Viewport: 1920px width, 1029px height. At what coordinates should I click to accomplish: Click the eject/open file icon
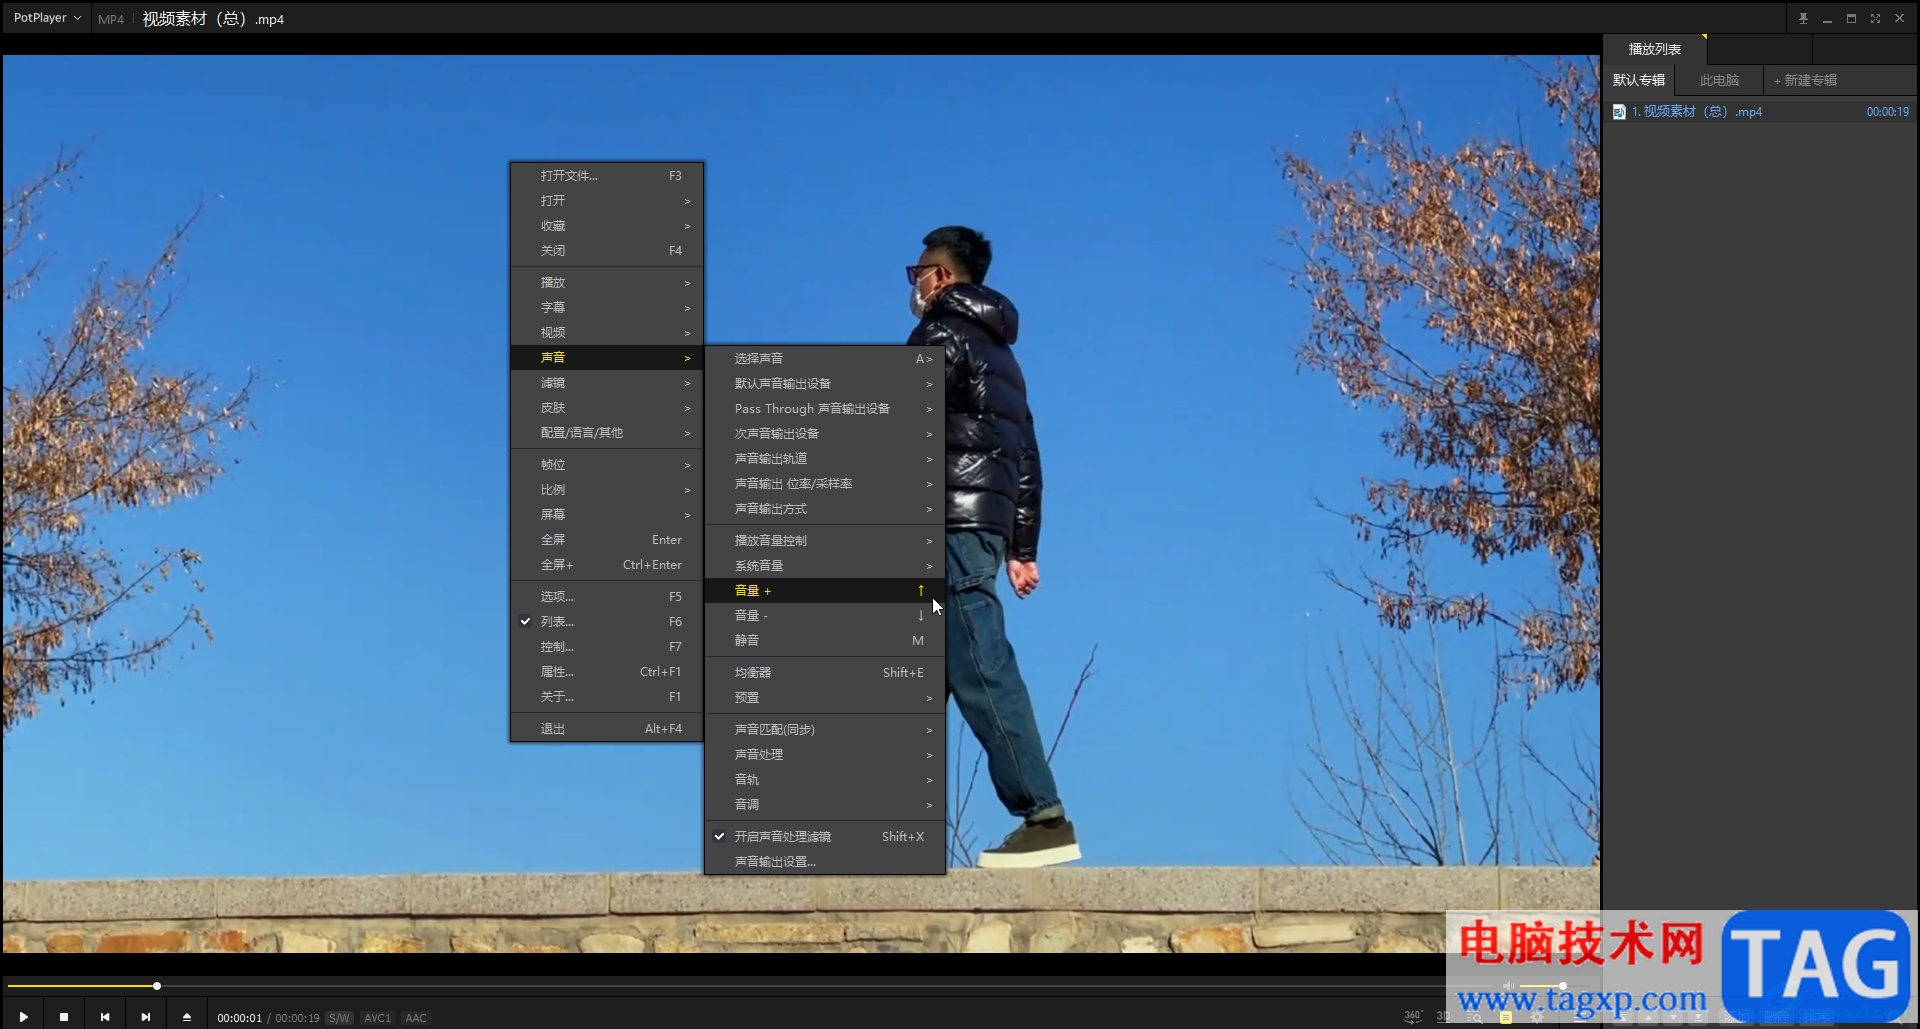tap(187, 1017)
